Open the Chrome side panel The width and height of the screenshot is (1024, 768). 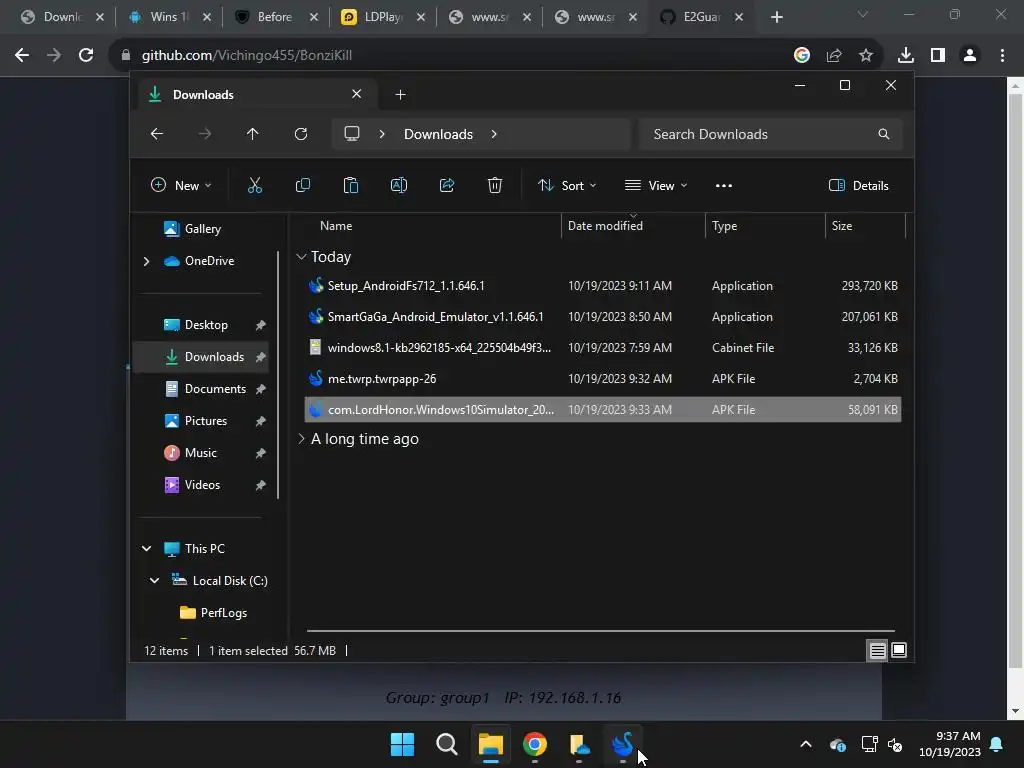pos(938,56)
